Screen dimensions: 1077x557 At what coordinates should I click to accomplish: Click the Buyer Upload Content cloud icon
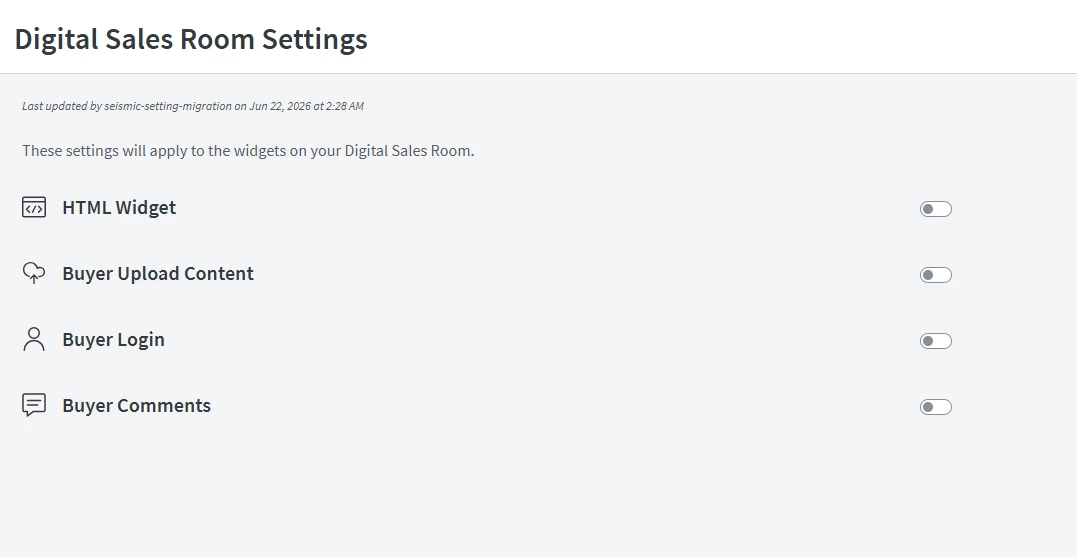(x=34, y=273)
